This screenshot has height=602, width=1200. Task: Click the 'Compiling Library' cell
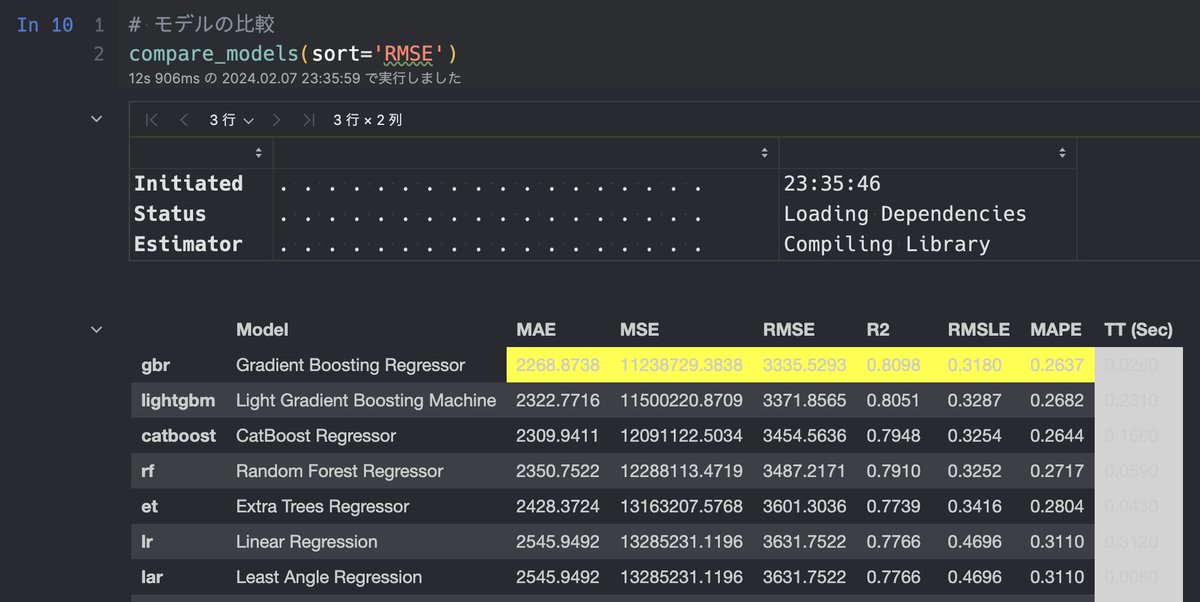(887, 244)
